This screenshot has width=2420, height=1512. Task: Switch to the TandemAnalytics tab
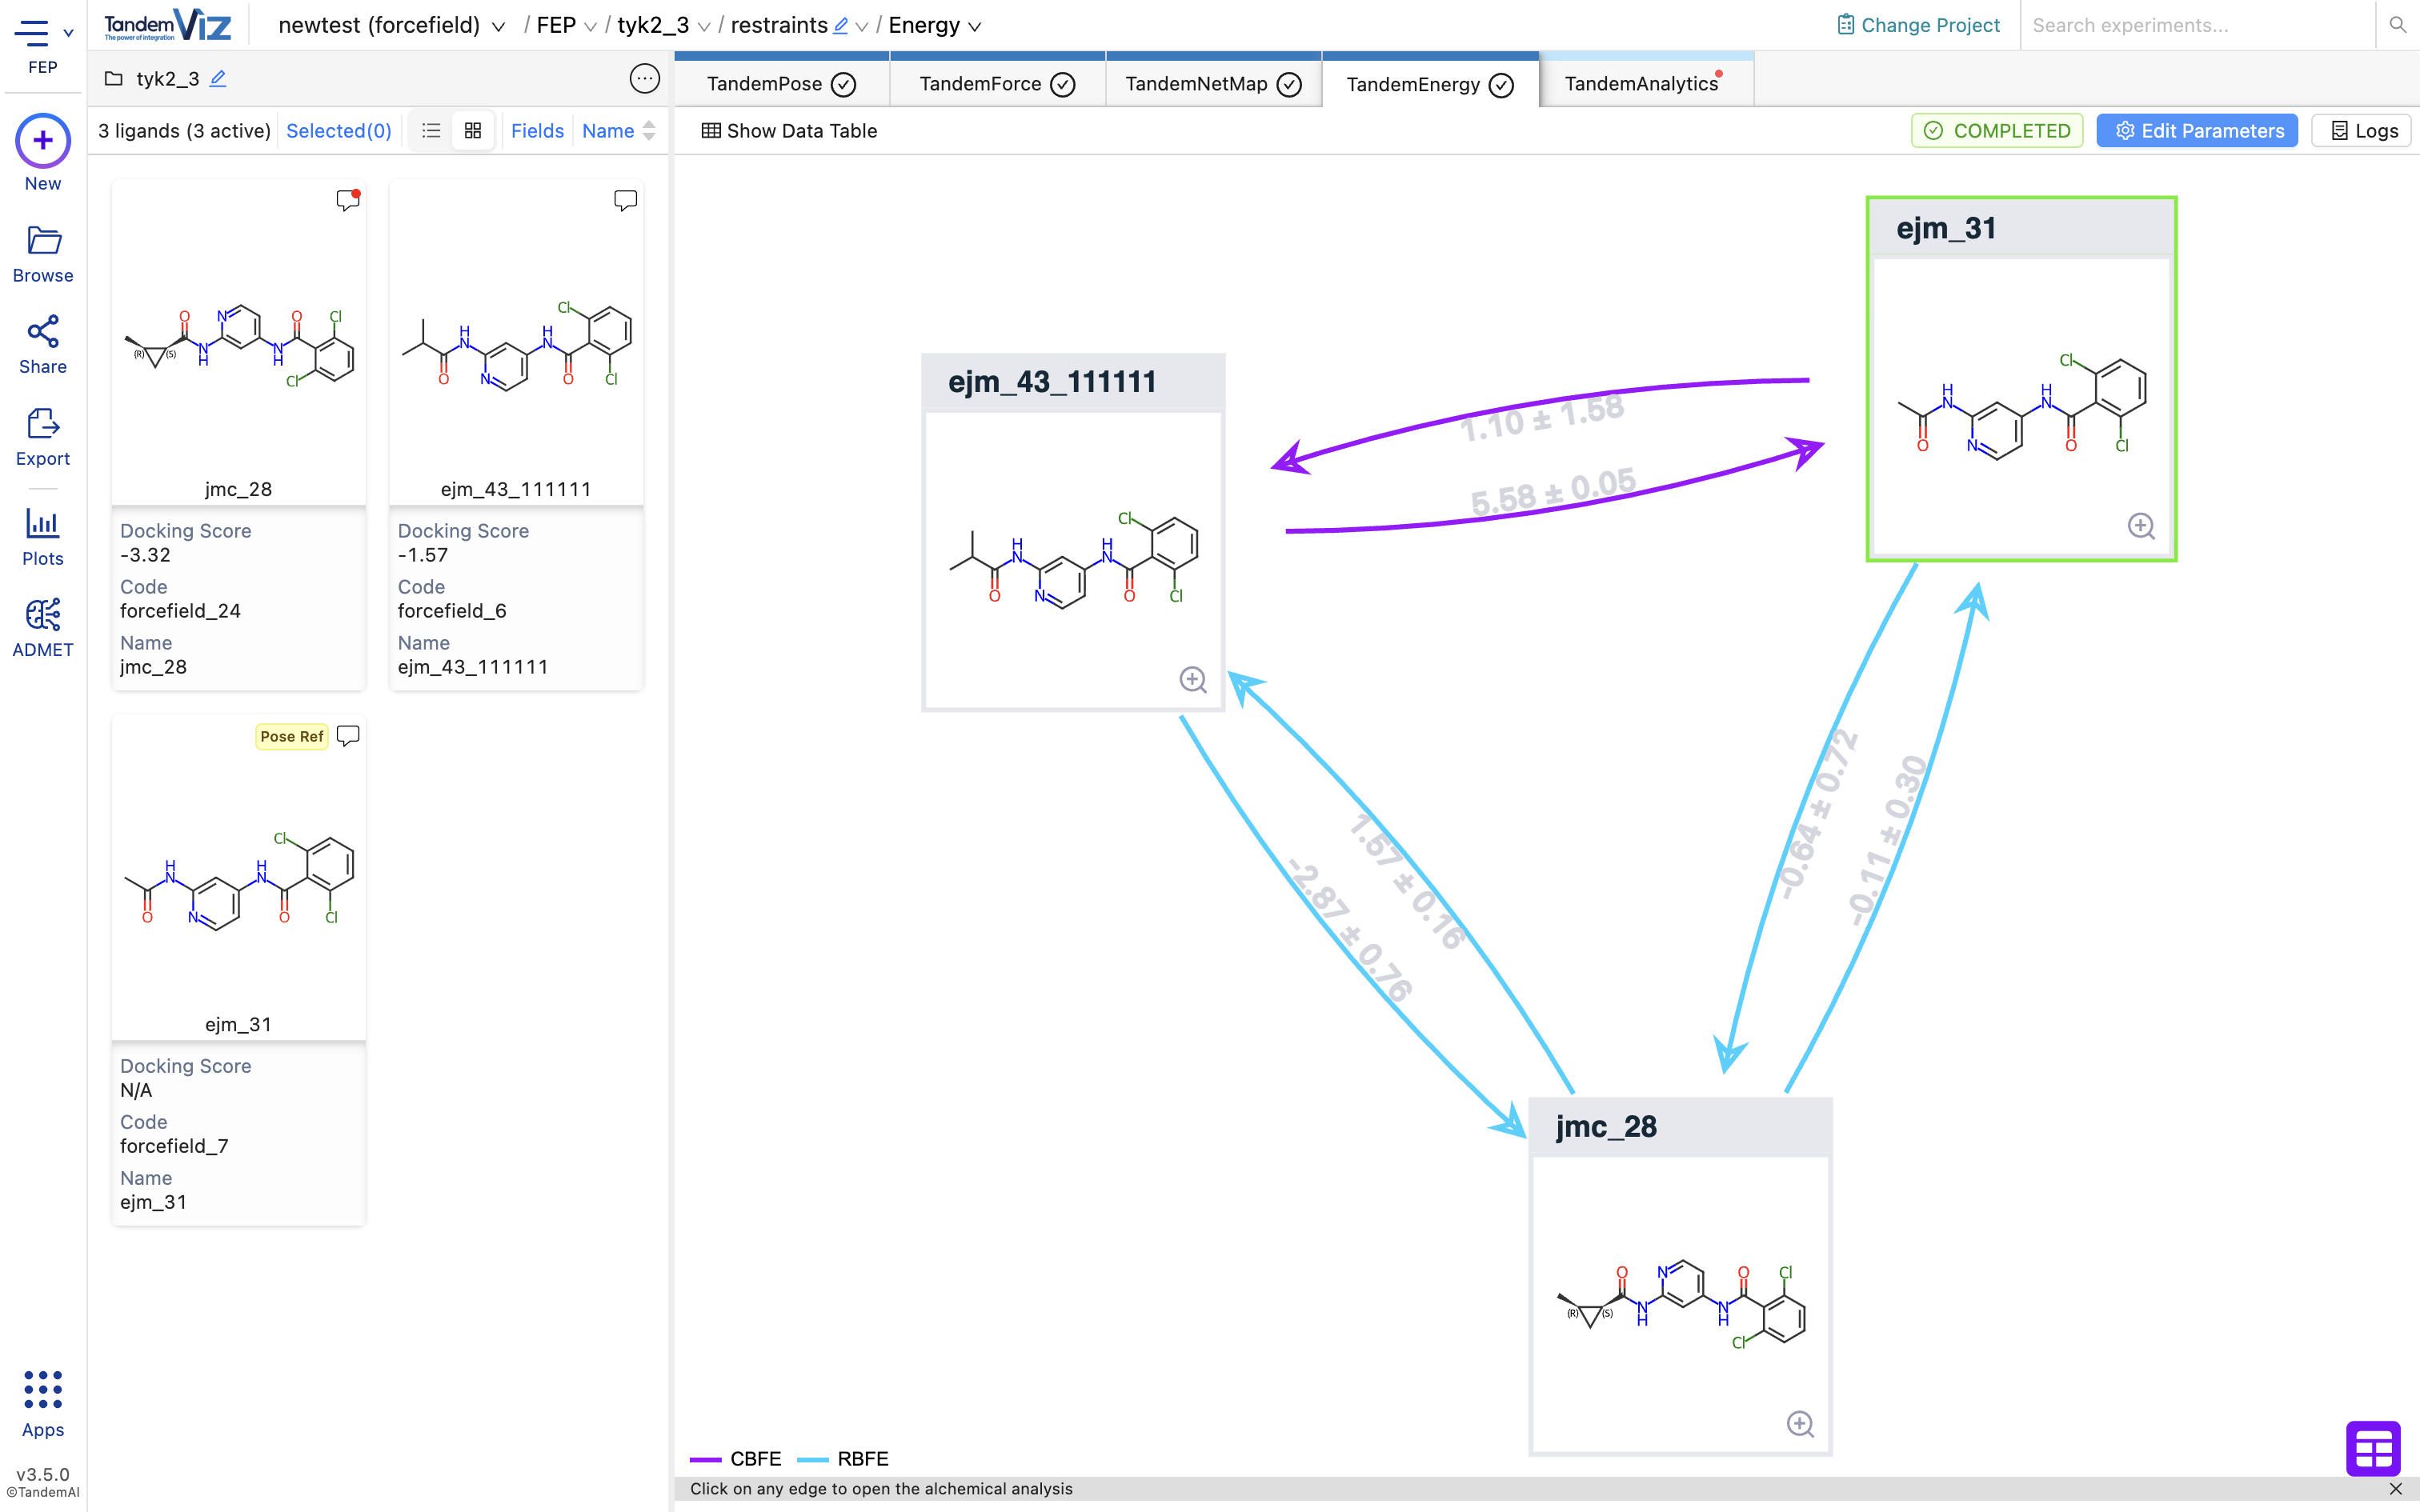pos(1642,84)
